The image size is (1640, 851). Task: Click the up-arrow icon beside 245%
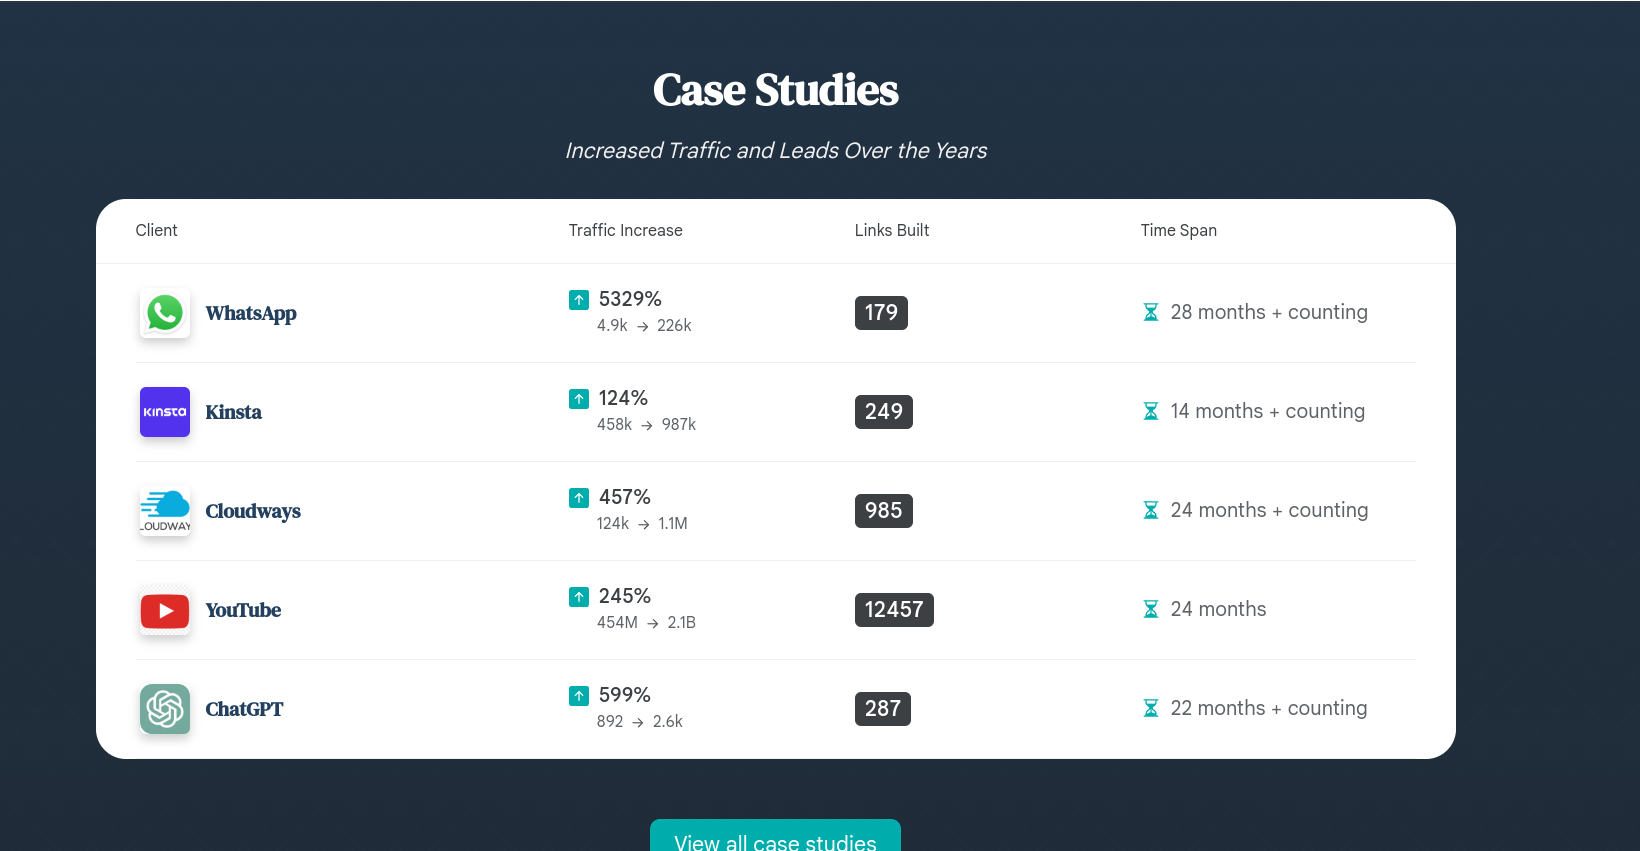(x=579, y=596)
